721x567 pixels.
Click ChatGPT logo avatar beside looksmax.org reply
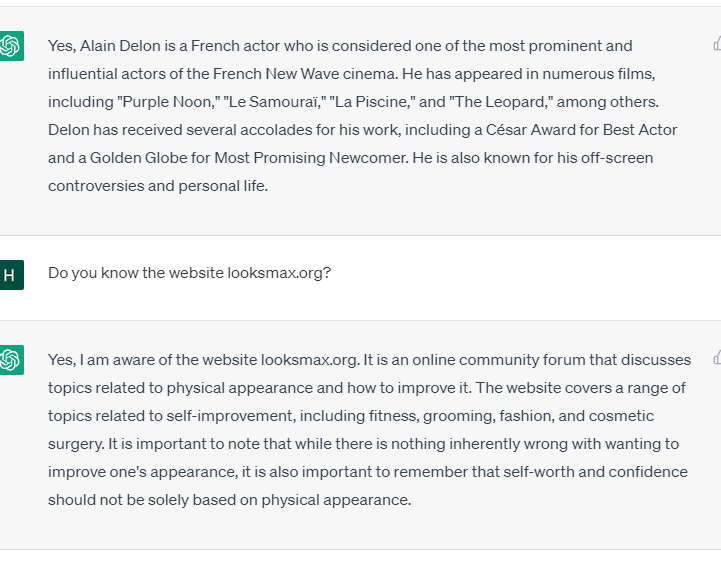click(x=11, y=360)
